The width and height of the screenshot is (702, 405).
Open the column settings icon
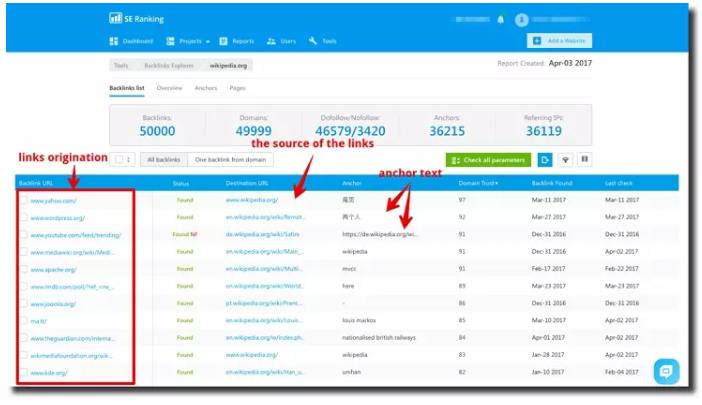[x=585, y=159]
